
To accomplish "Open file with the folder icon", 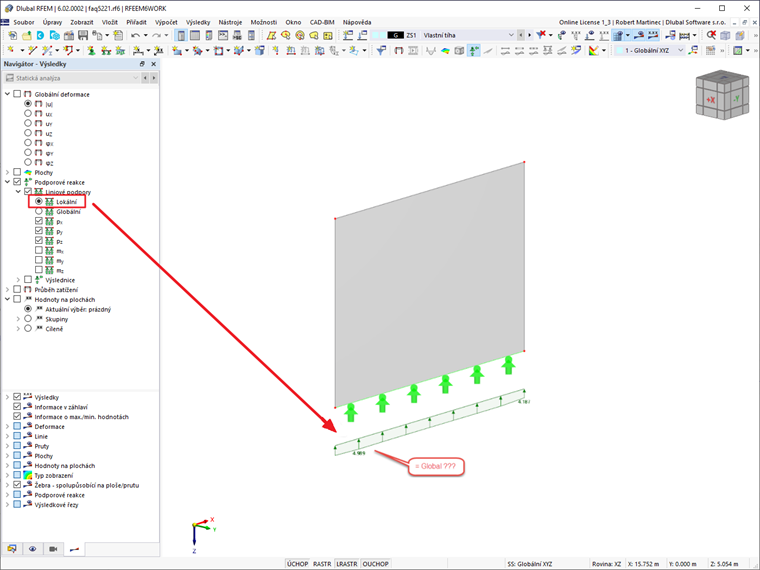I will (x=26, y=35).
